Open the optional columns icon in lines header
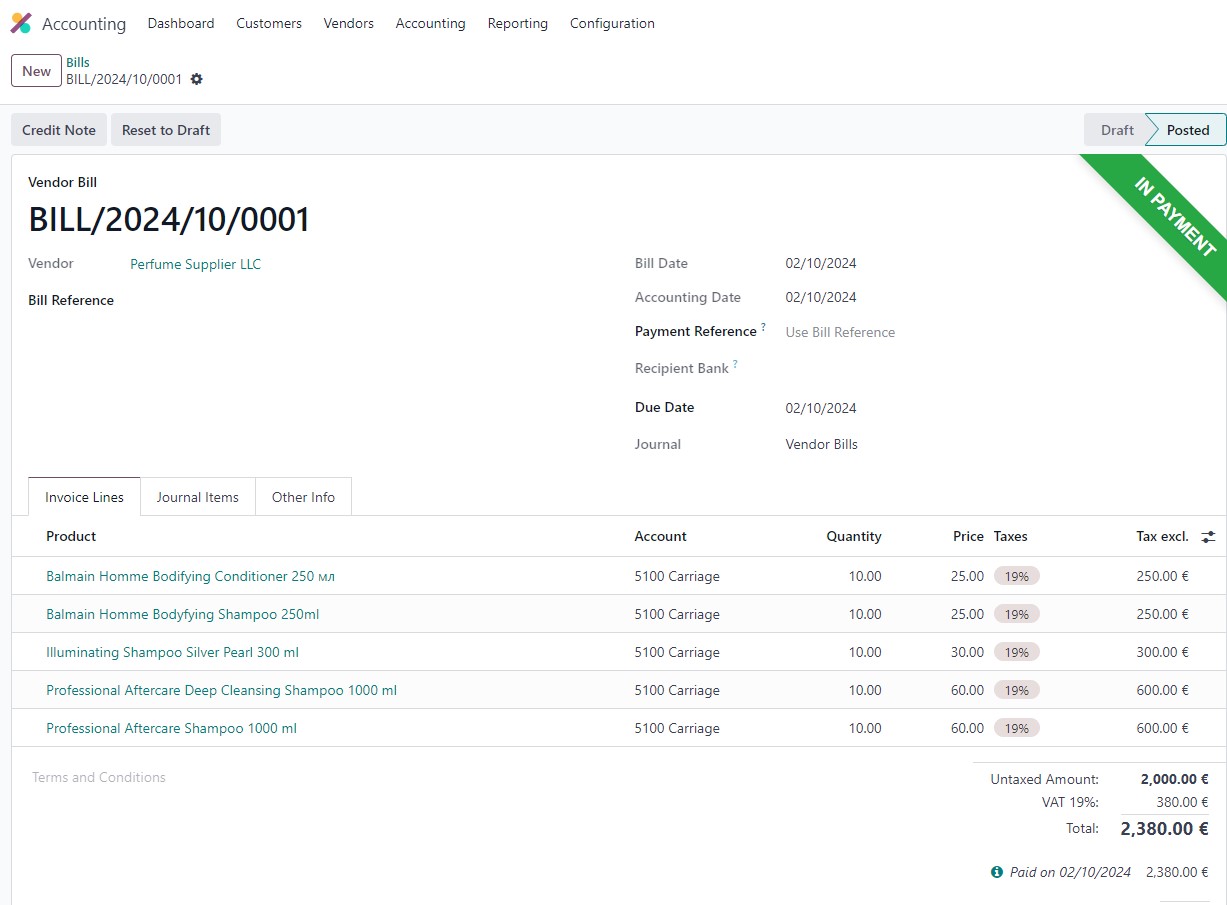The image size is (1227, 905). point(1208,536)
